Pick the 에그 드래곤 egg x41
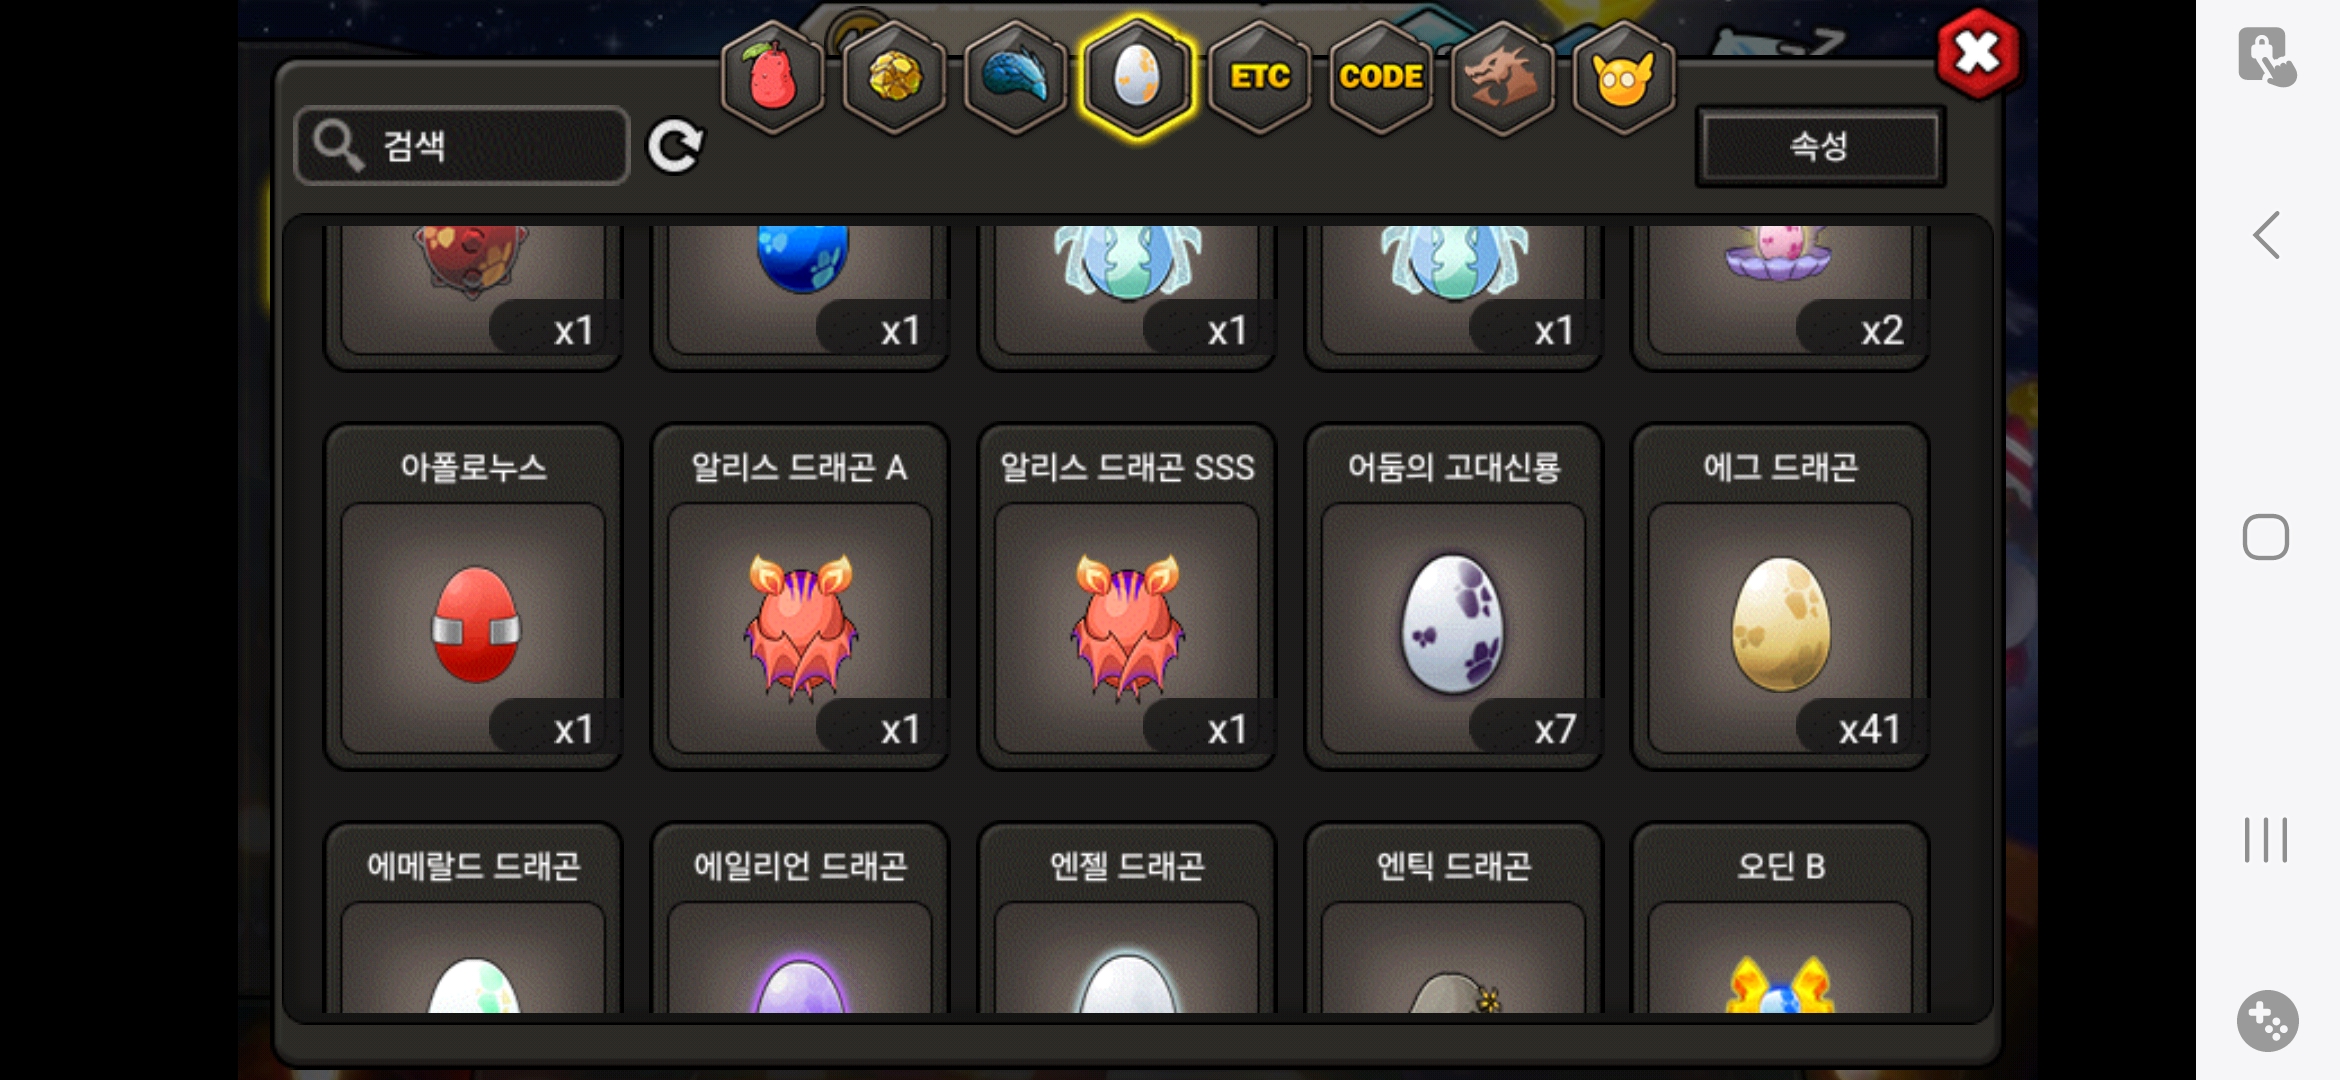The image size is (2340, 1080). [x=1780, y=597]
